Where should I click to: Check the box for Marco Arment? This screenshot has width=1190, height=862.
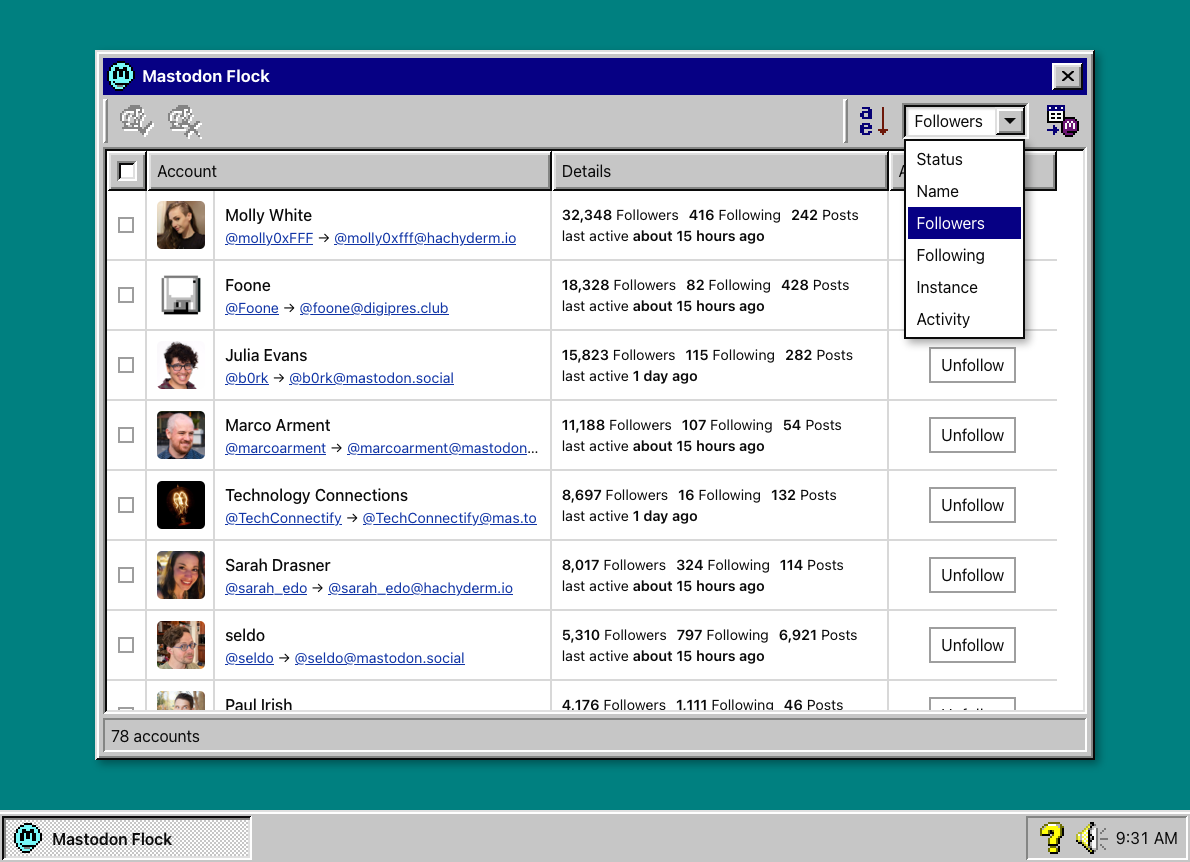pyautogui.click(x=126, y=435)
